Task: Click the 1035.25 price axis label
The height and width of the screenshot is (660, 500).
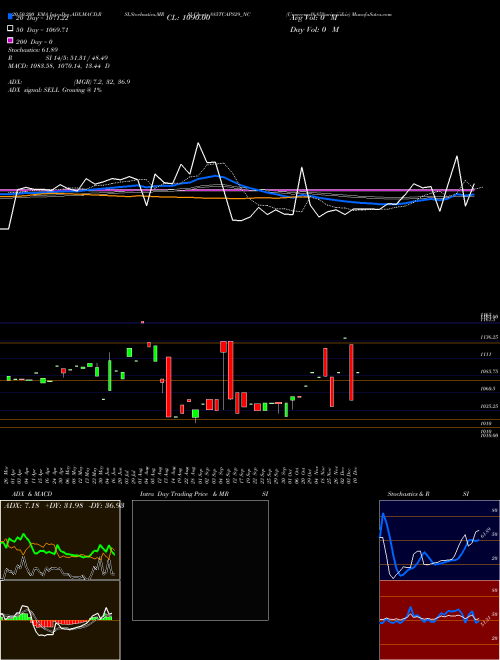Action: pos(489,406)
